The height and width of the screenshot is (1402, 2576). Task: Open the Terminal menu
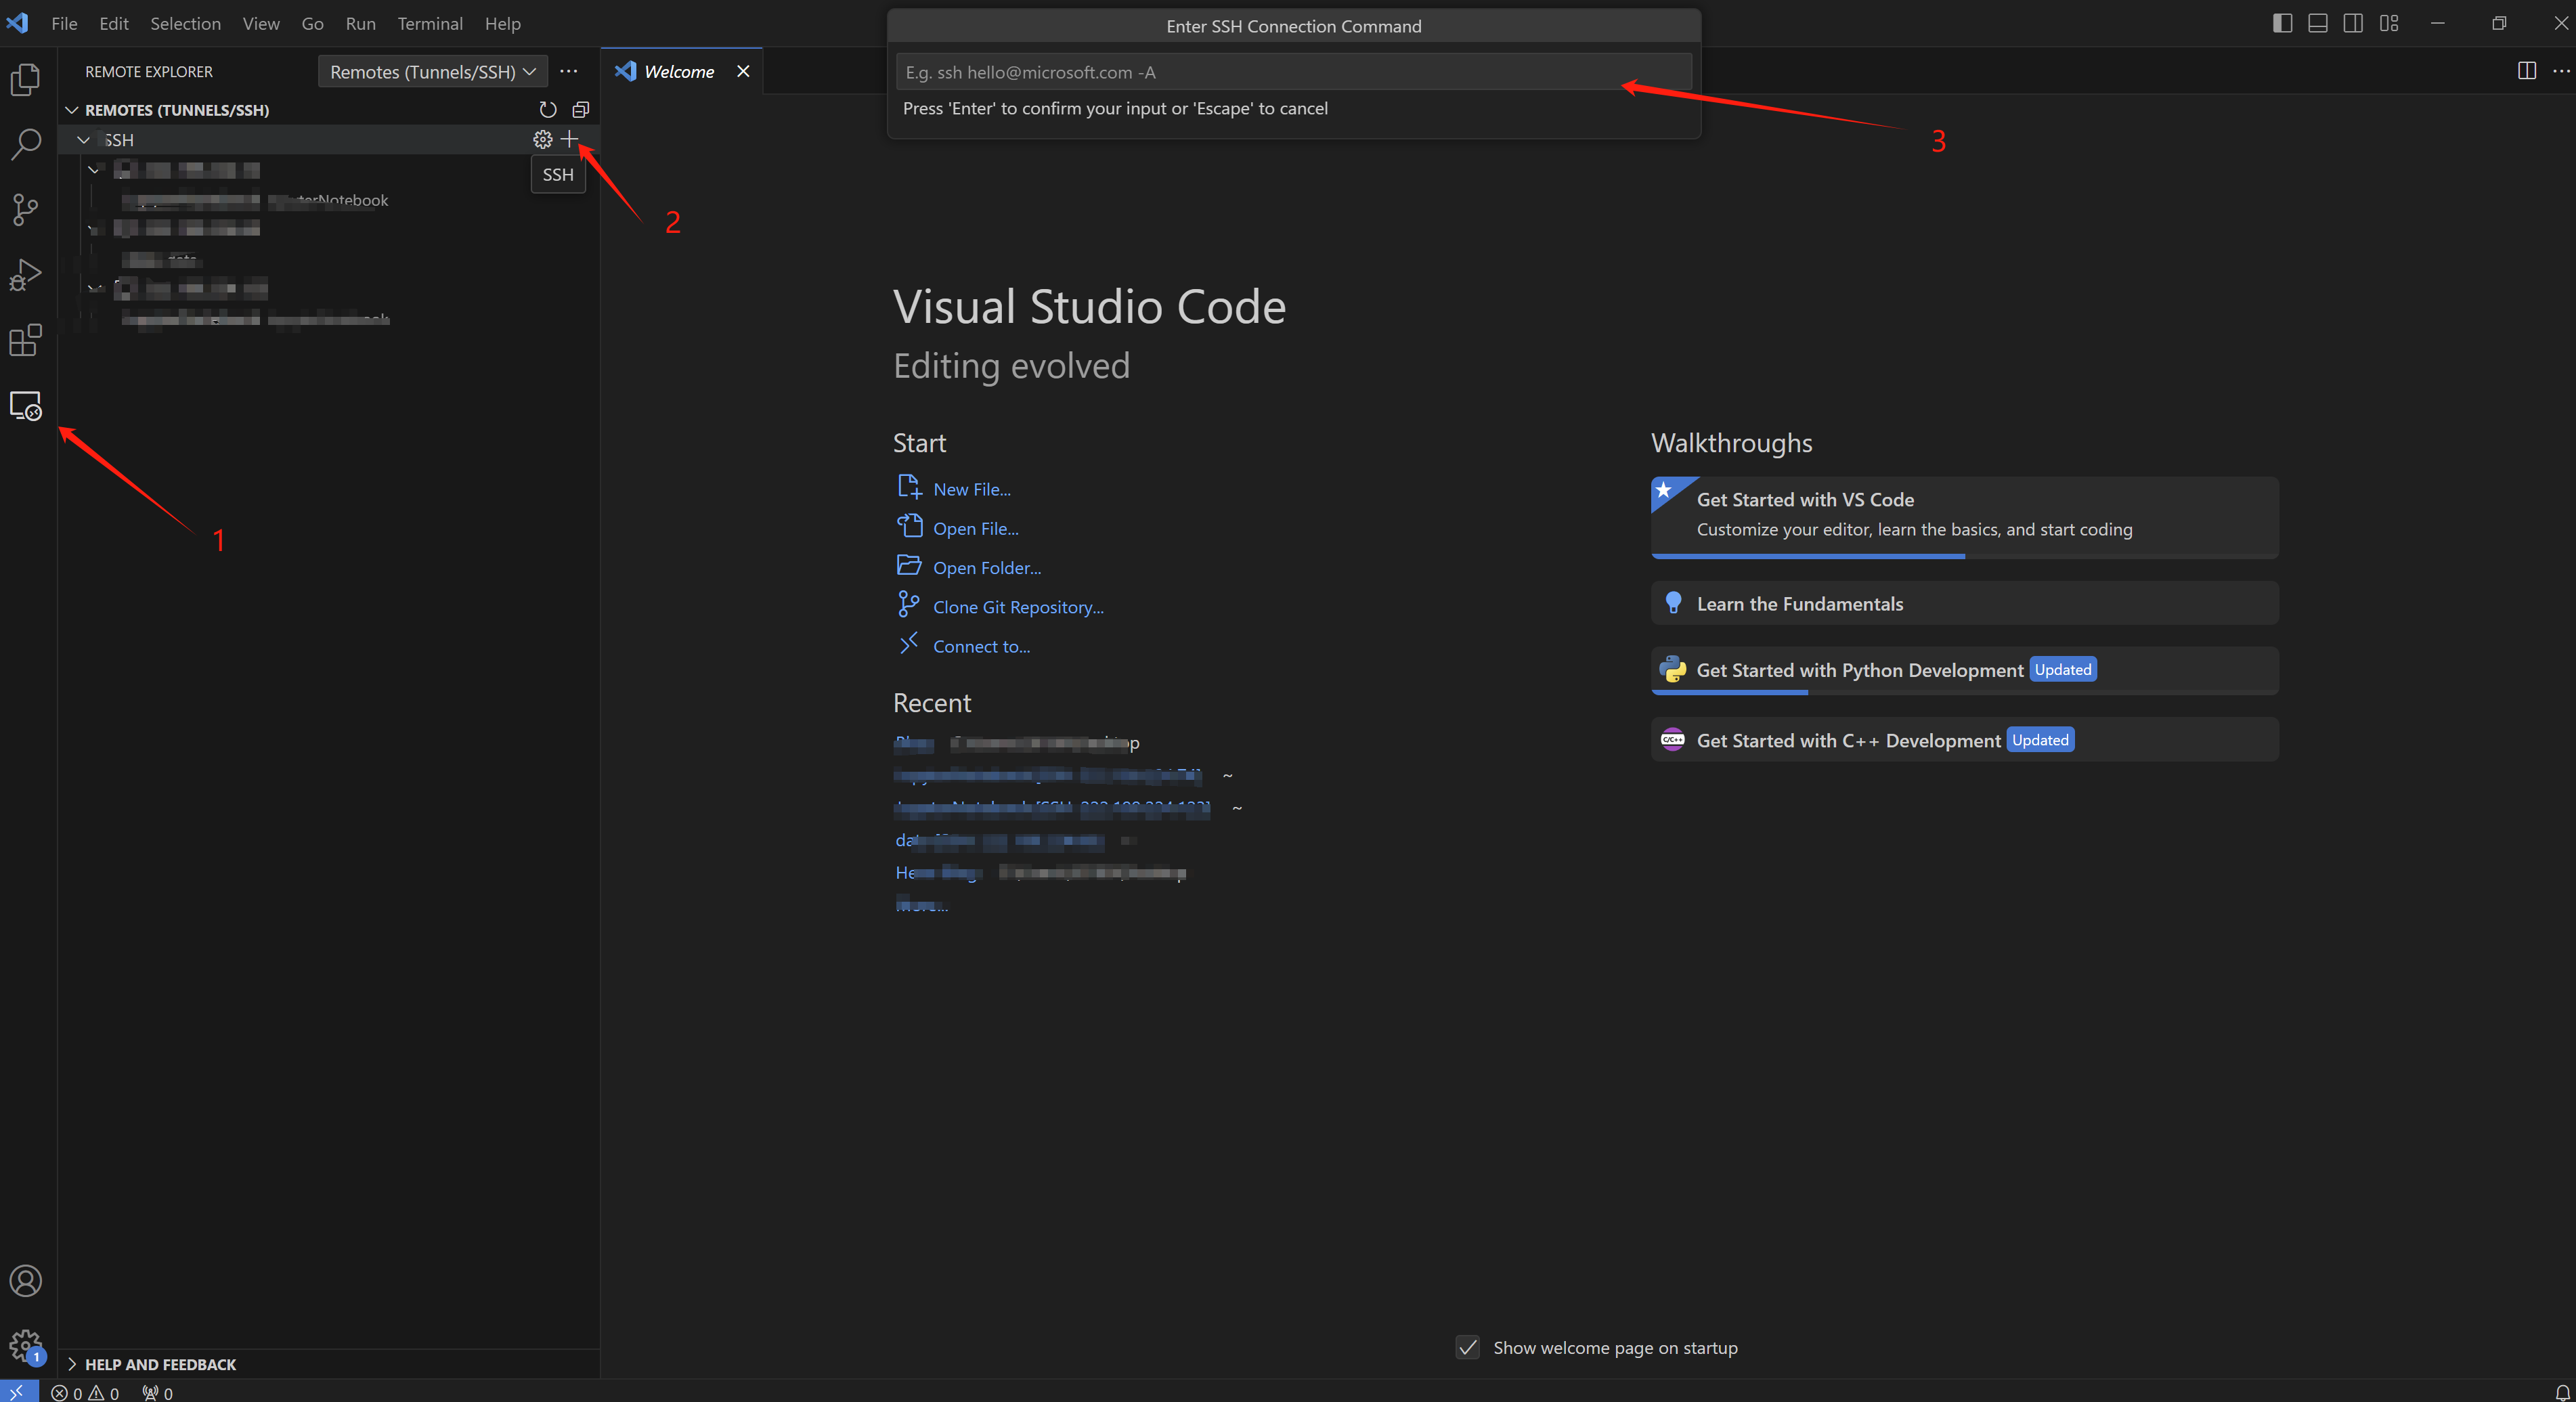coord(429,23)
